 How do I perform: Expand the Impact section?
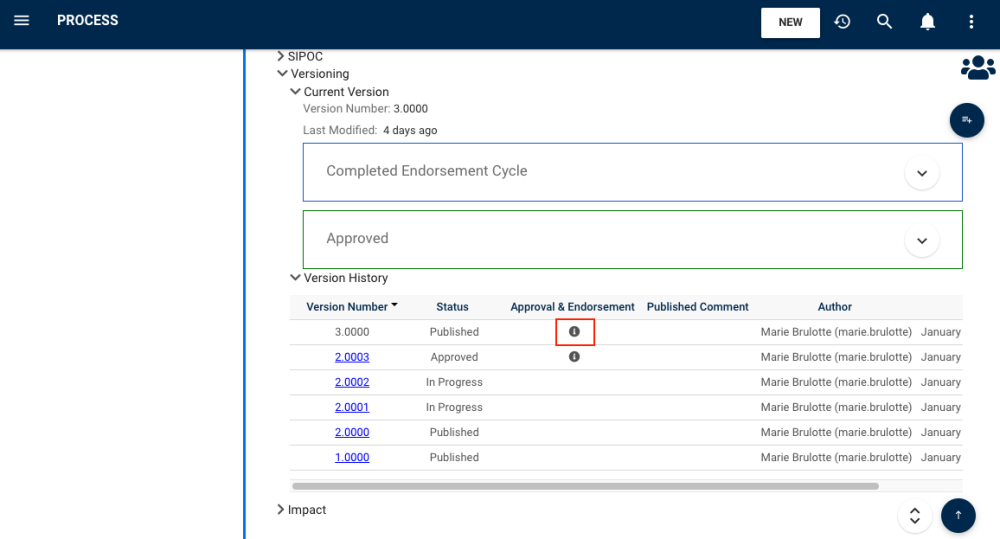pos(281,510)
